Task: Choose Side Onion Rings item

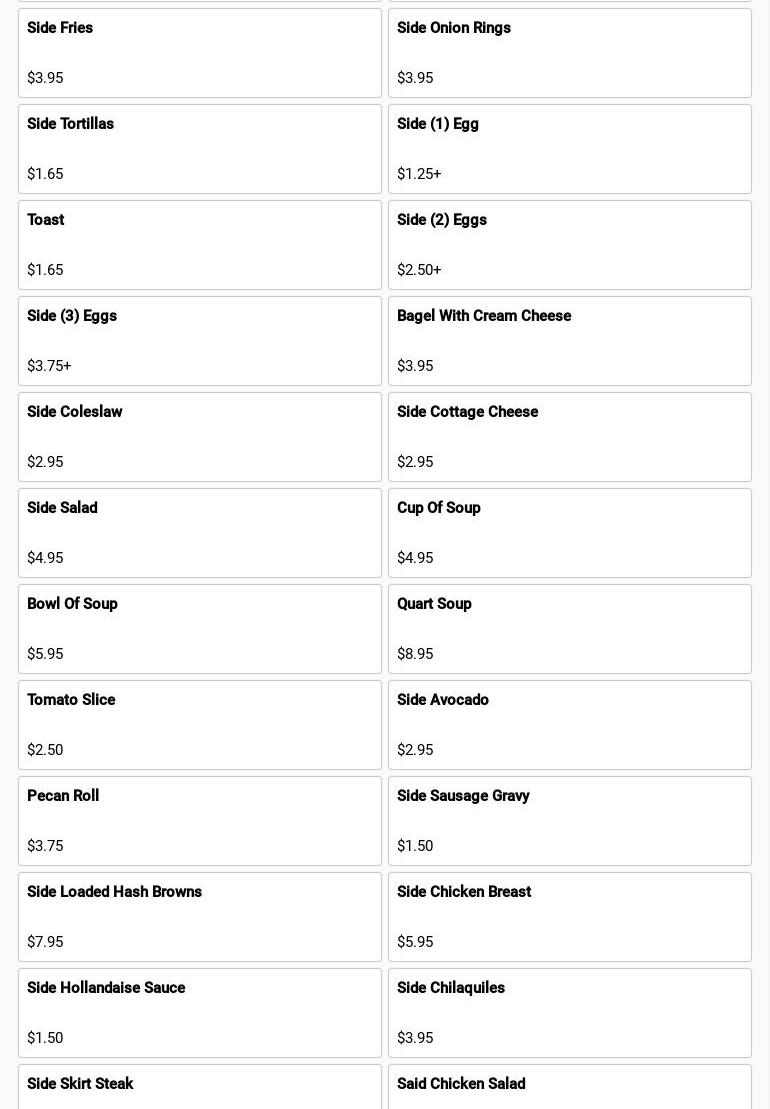Action: pyautogui.click(x=569, y=53)
